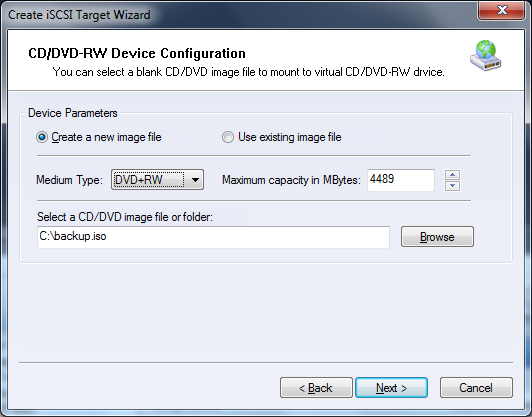Click the Browse button

[x=437, y=236]
